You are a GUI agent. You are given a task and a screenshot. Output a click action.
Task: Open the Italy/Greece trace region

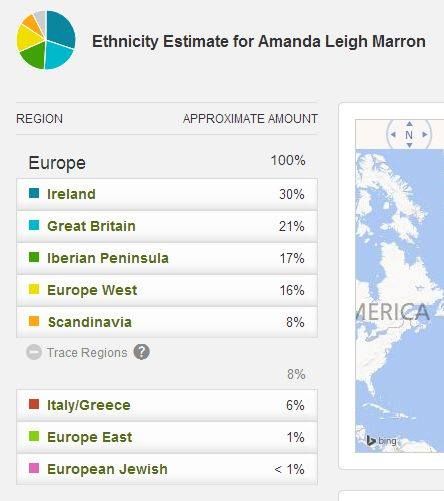pyautogui.click(x=167, y=405)
